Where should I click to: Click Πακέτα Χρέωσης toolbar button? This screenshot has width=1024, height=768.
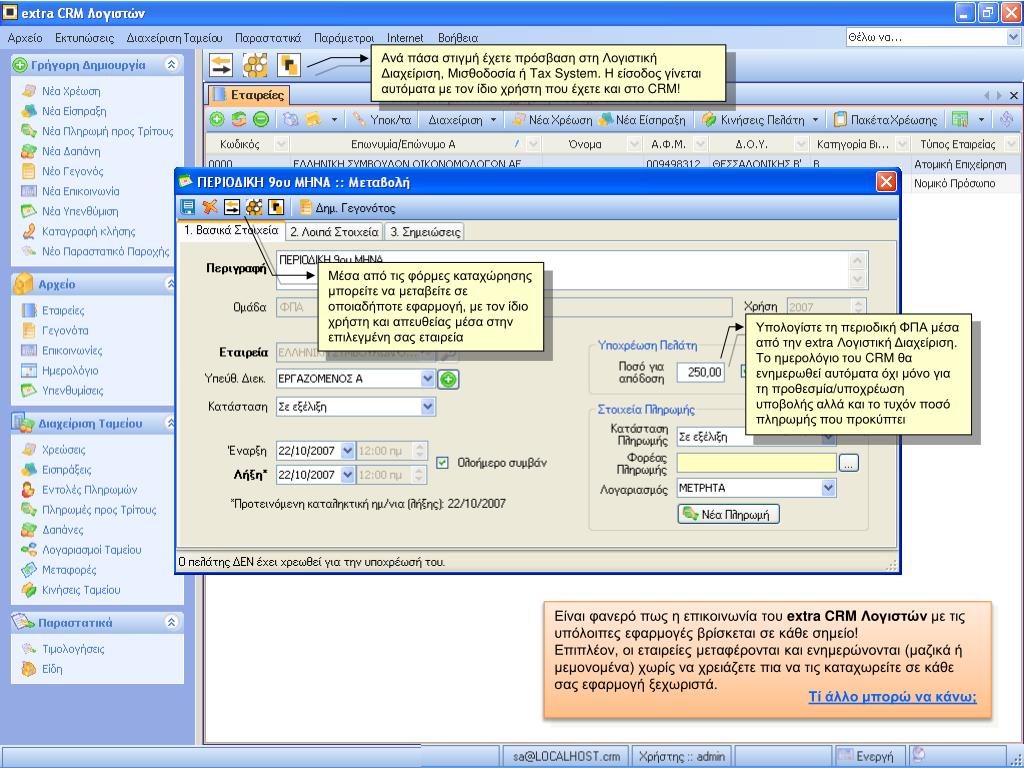click(886, 120)
